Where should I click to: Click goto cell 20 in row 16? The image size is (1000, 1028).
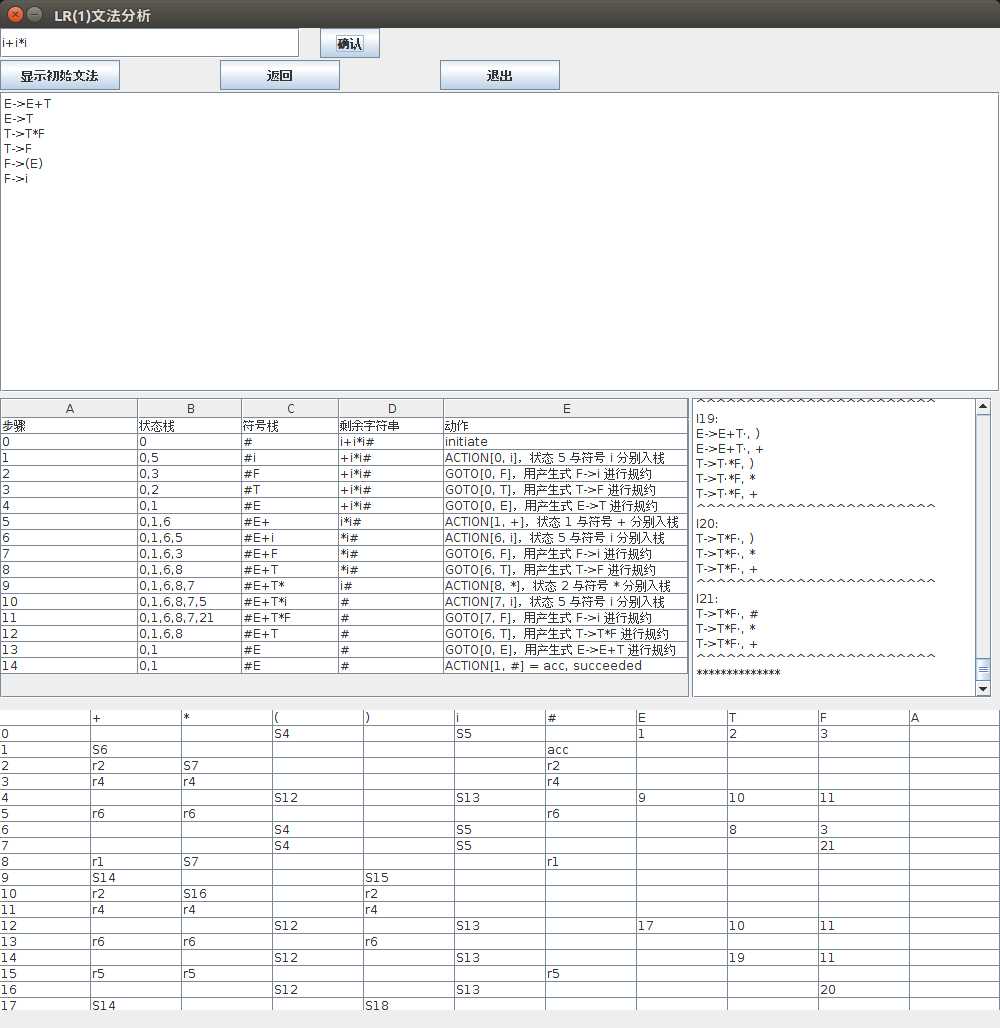point(864,989)
